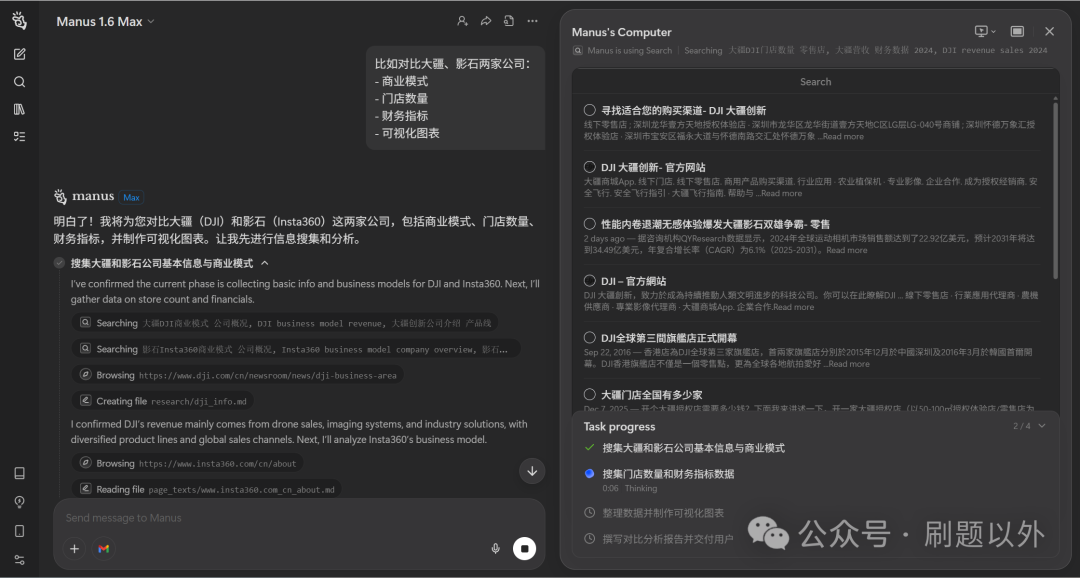Invite a user via the person-plus icon
The height and width of the screenshot is (578, 1080).
pyautogui.click(x=462, y=20)
